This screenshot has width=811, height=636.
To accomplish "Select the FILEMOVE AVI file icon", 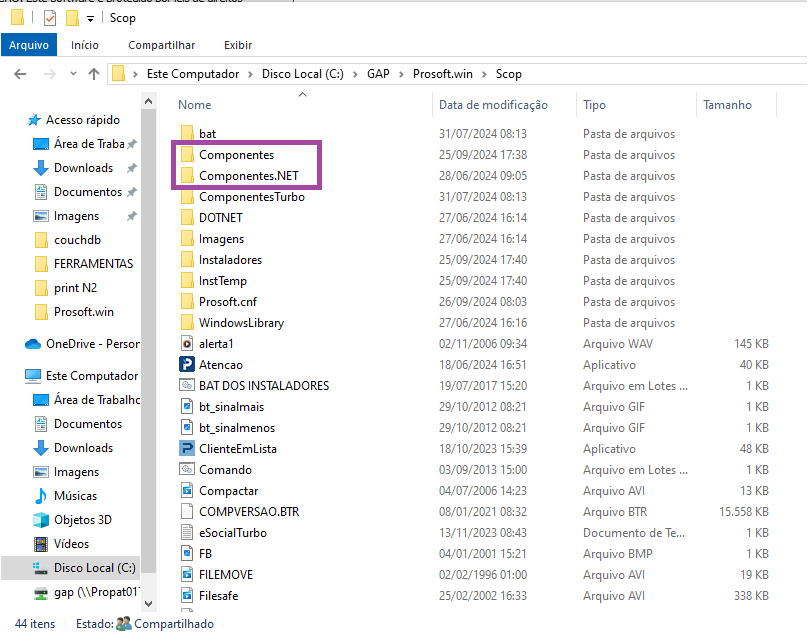I will (187, 575).
